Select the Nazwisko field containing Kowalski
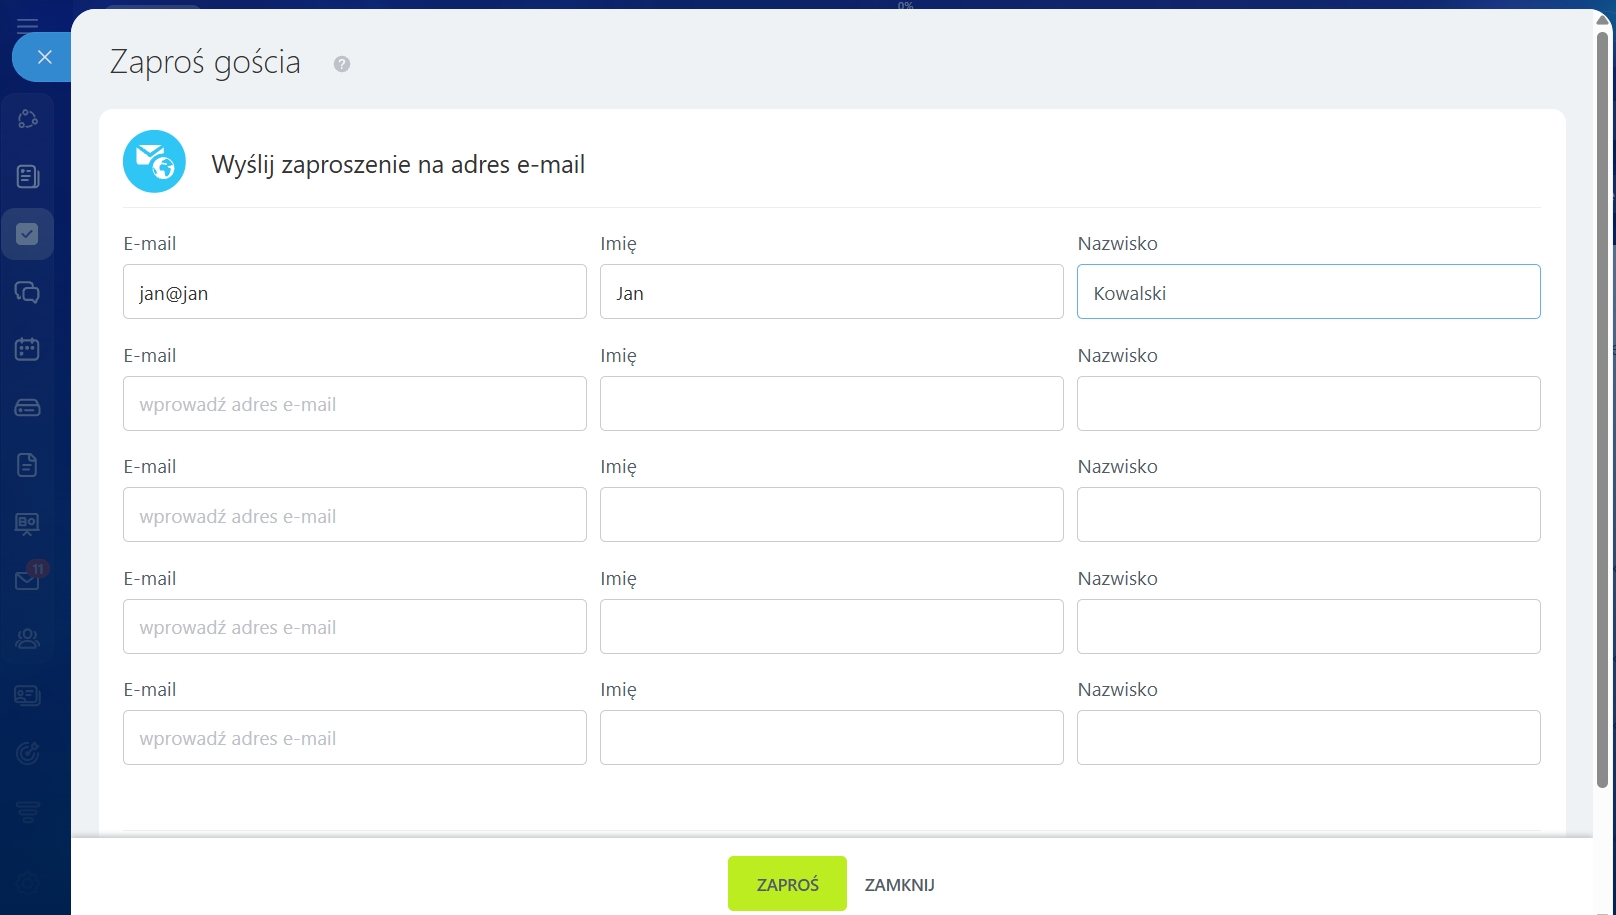The width and height of the screenshot is (1616, 915). 1308,292
